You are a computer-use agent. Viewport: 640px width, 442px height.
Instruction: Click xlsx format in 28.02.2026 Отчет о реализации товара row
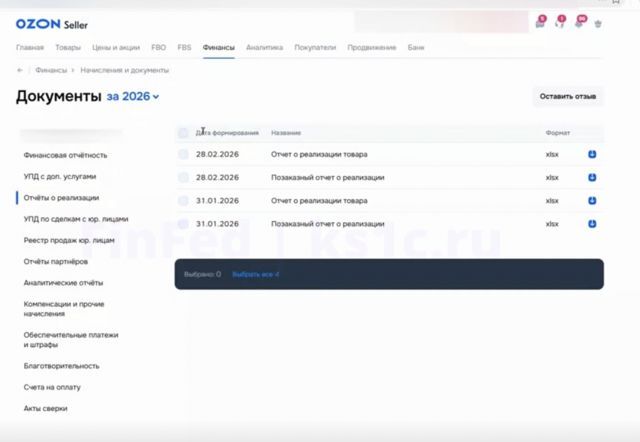click(552, 154)
